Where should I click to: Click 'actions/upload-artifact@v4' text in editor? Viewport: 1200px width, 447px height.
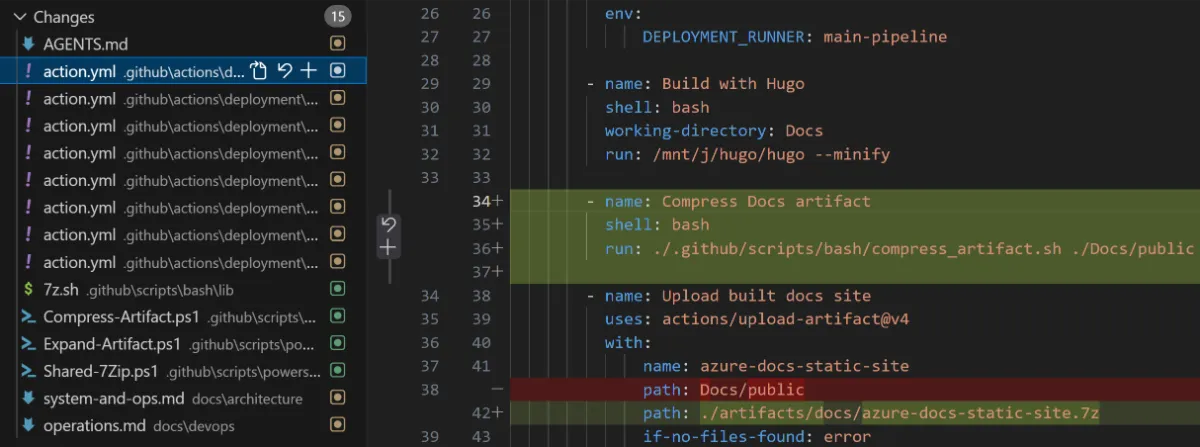point(784,319)
